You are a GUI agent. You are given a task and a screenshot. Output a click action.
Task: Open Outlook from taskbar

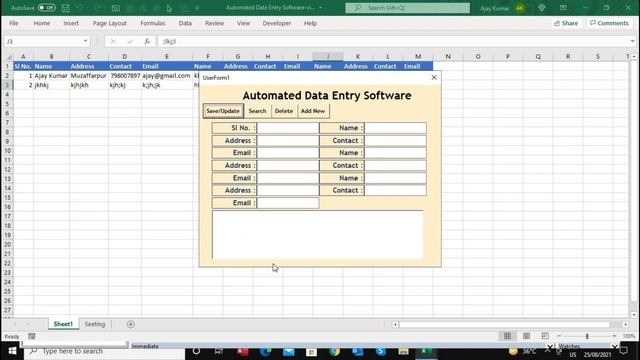click(358, 351)
